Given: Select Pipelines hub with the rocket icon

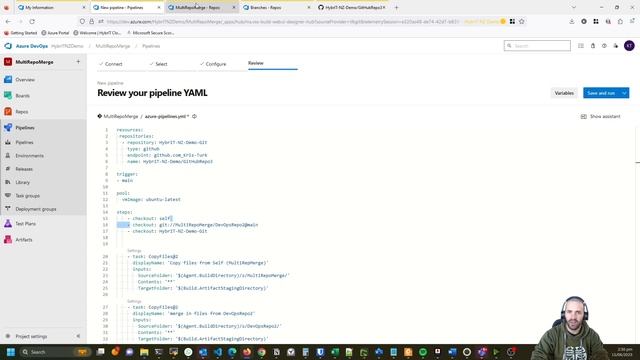Looking at the screenshot, I should point(25,128).
